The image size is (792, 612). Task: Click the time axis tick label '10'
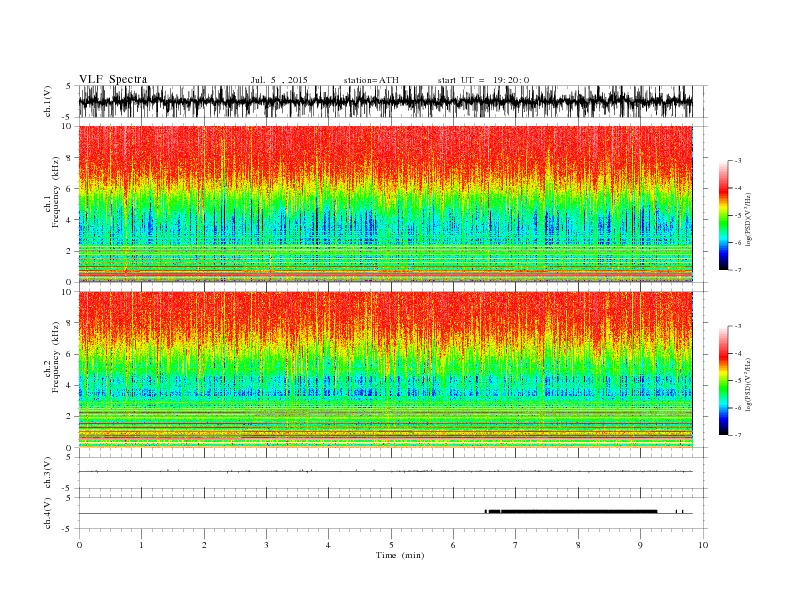703,545
